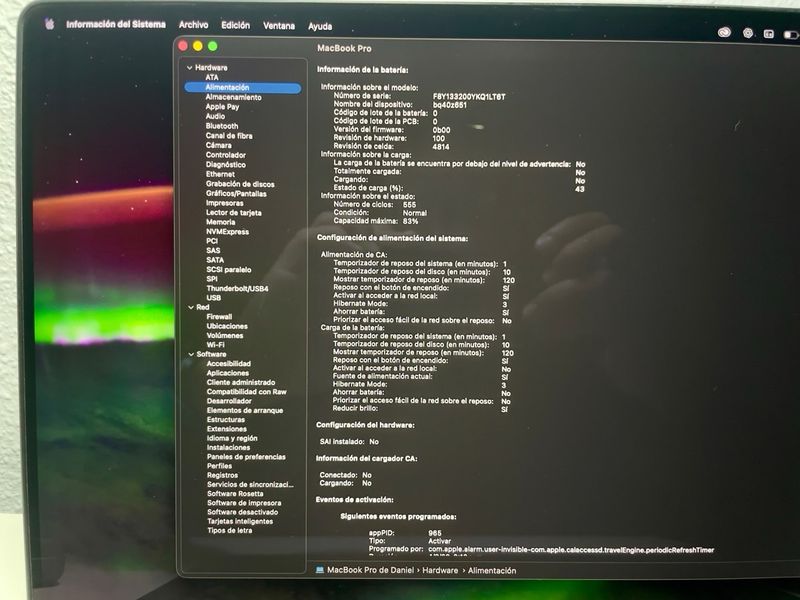Click the serial number F8Y133200YKQ1LT6T
Screen dimensions: 800x600
(x=469, y=96)
